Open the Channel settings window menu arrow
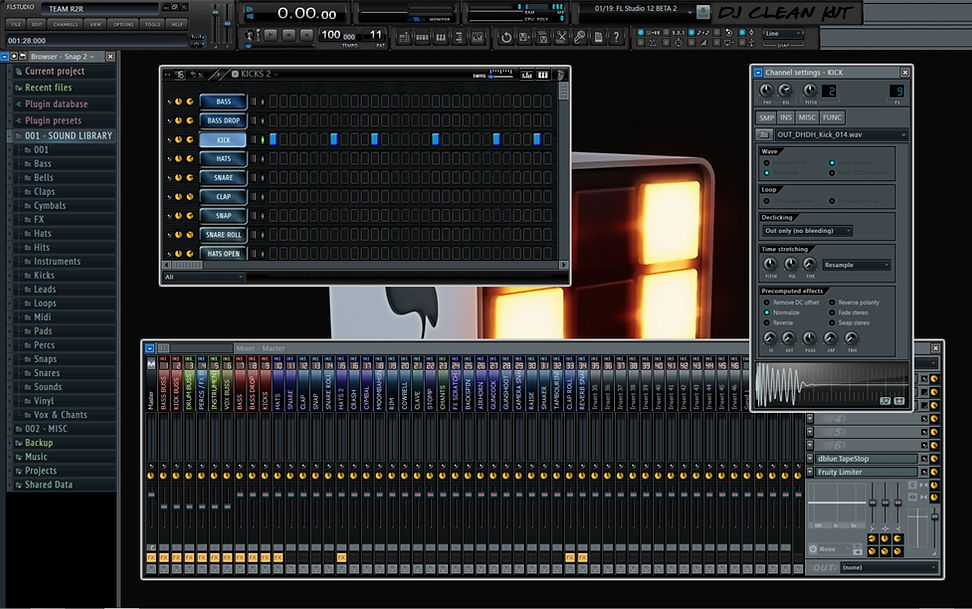 (x=758, y=73)
